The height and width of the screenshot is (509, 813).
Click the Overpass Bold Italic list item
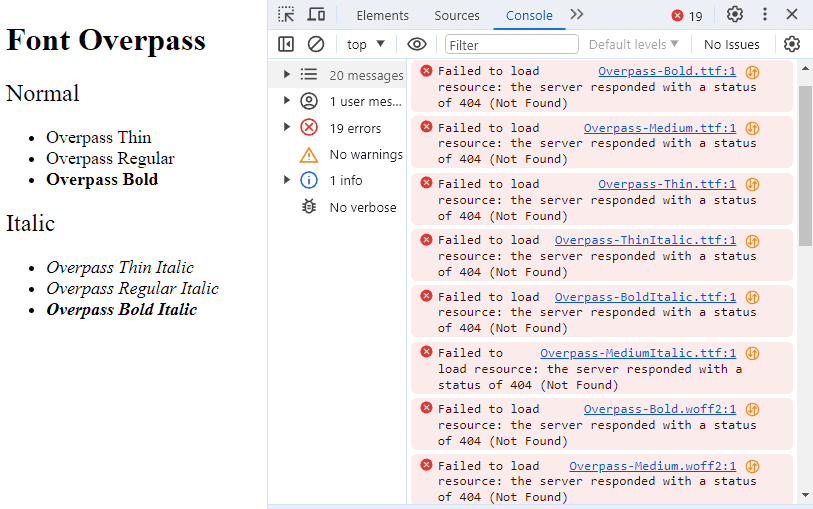121,309
